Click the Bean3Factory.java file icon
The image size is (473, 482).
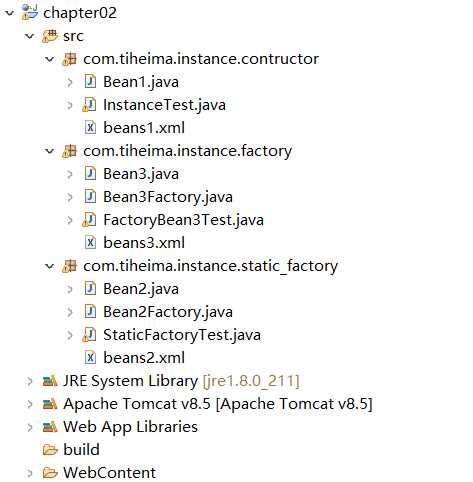[90, 197]
